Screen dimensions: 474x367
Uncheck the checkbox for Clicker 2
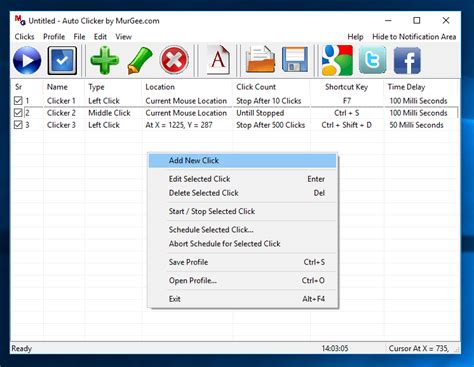point(18,113)
